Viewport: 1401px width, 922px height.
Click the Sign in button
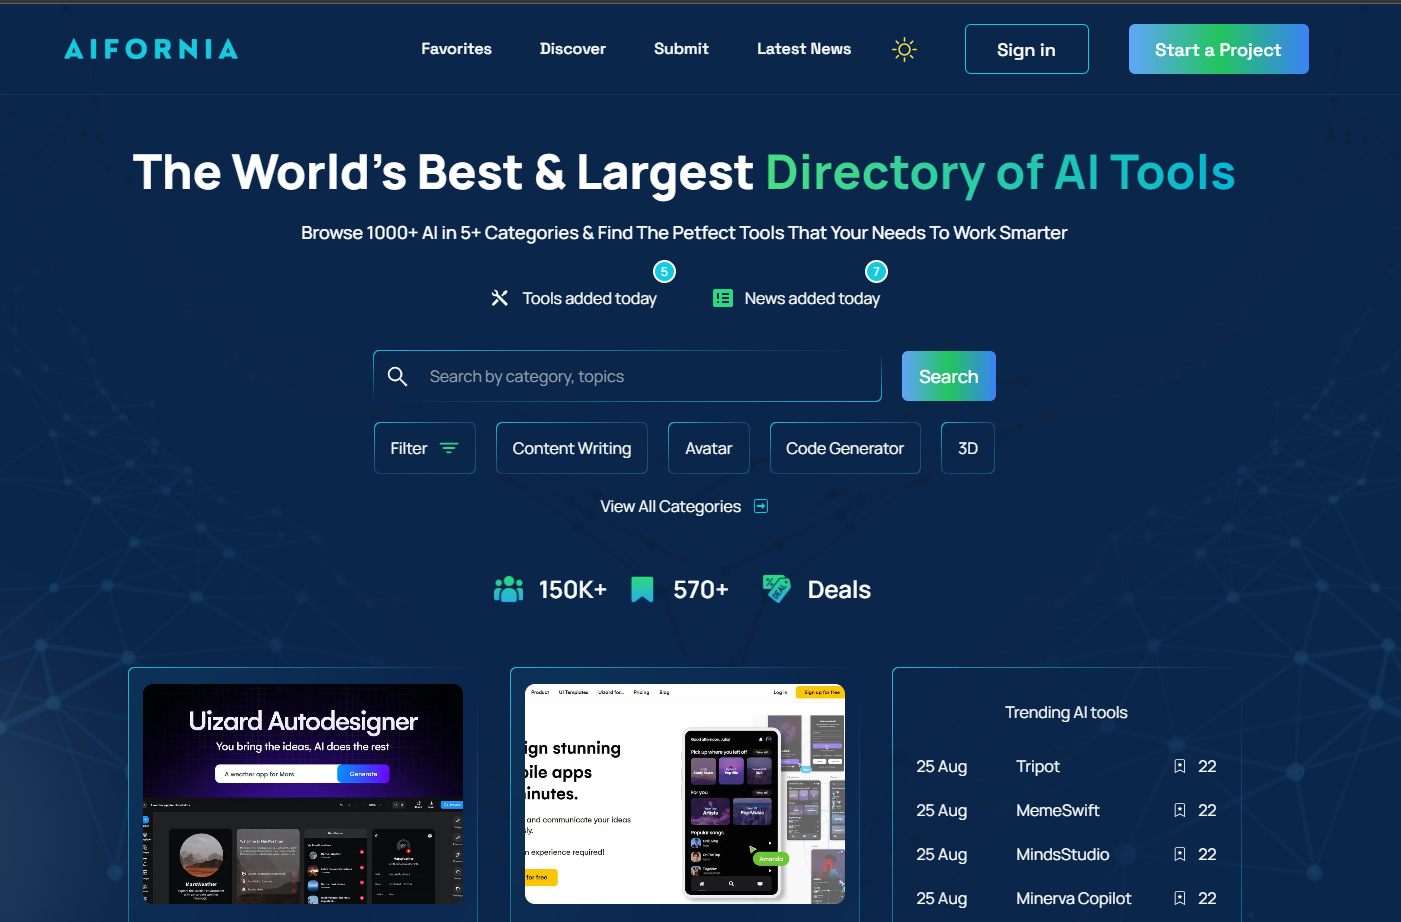[1026, 49]
